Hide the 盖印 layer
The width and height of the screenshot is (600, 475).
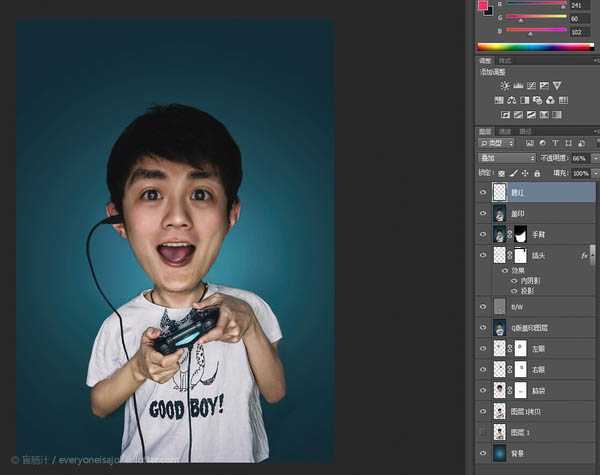click(x=483, y=213)
